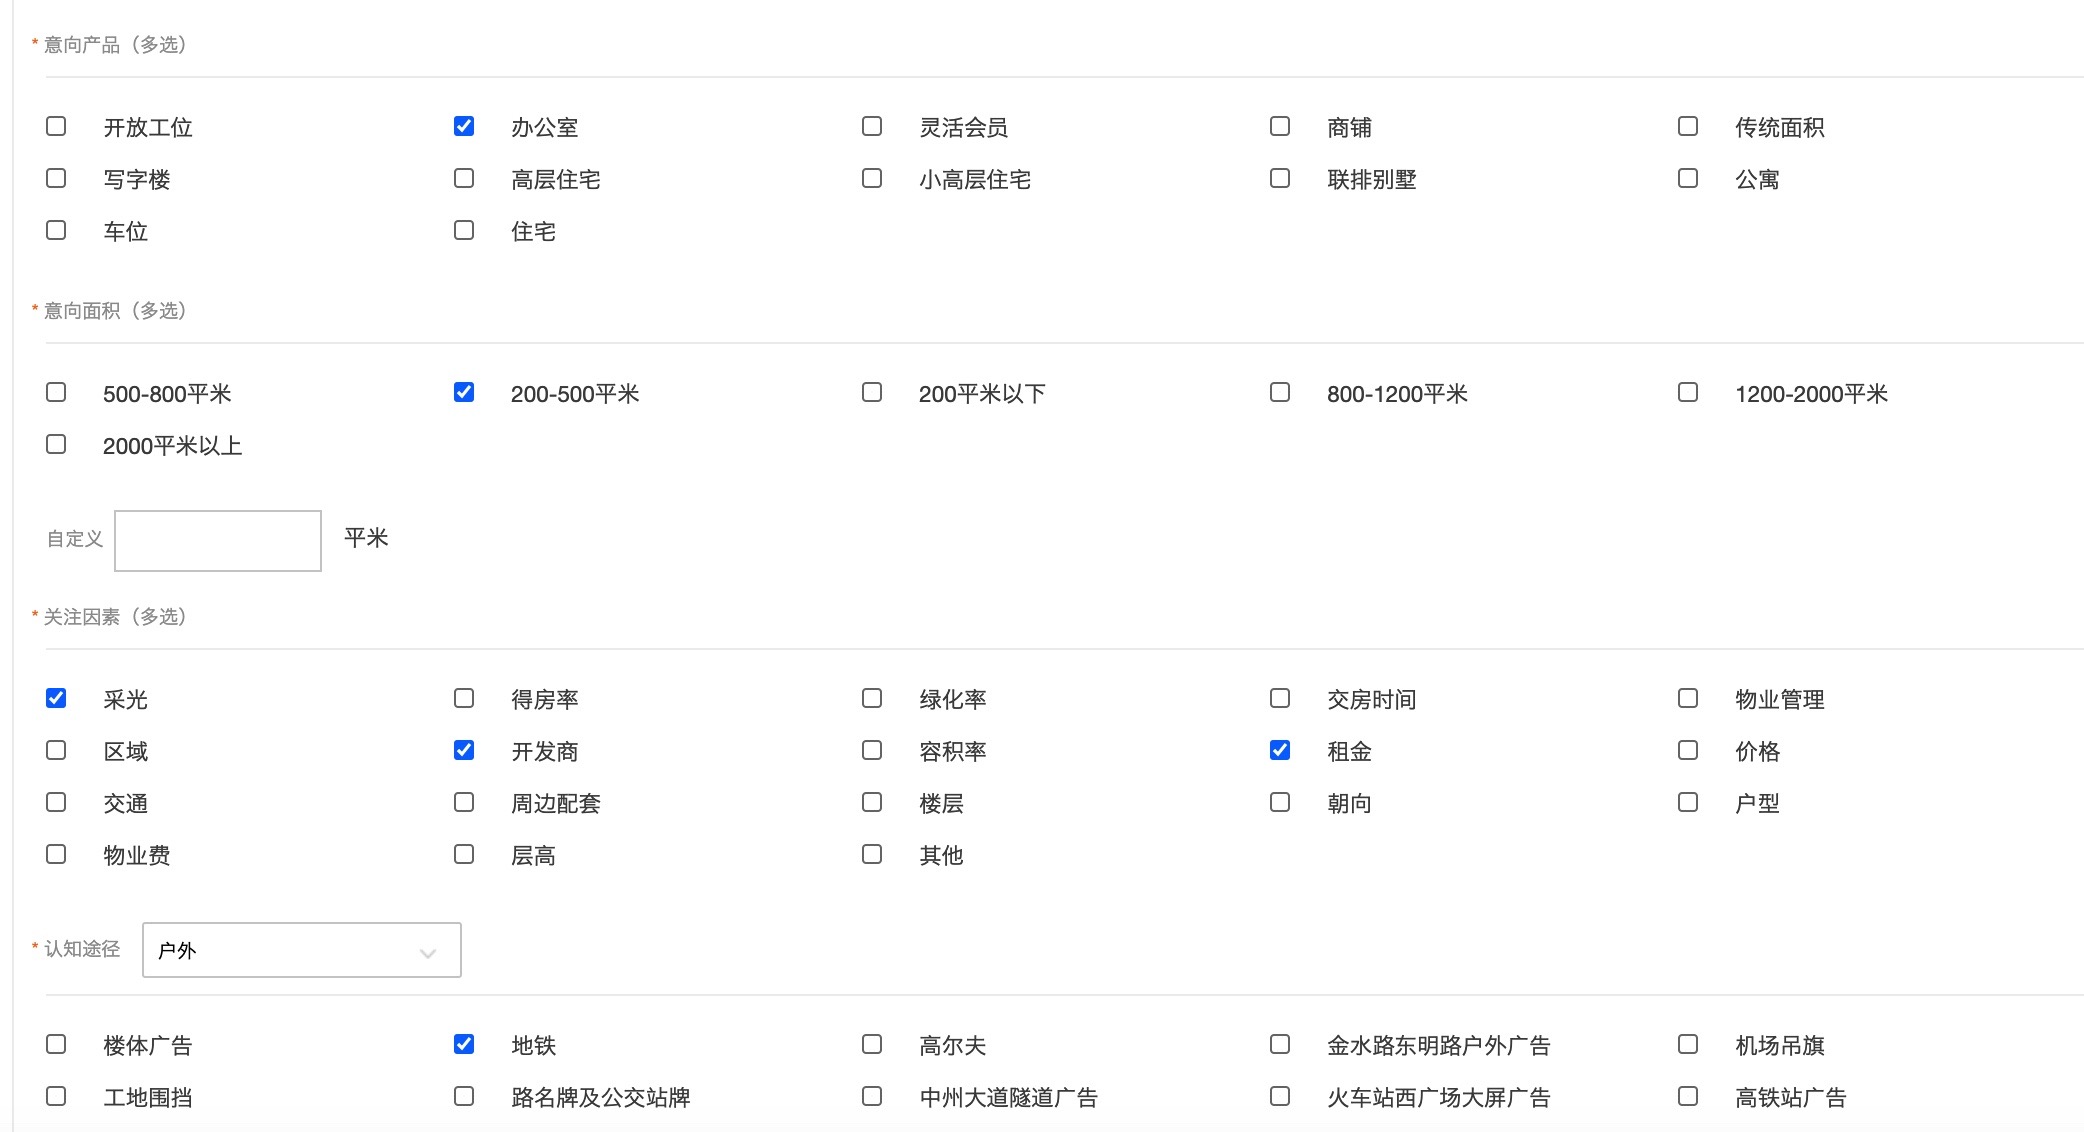Check 火车站西广场大屏广告 option
2084x1132 pixels.
[1280, 1097]
